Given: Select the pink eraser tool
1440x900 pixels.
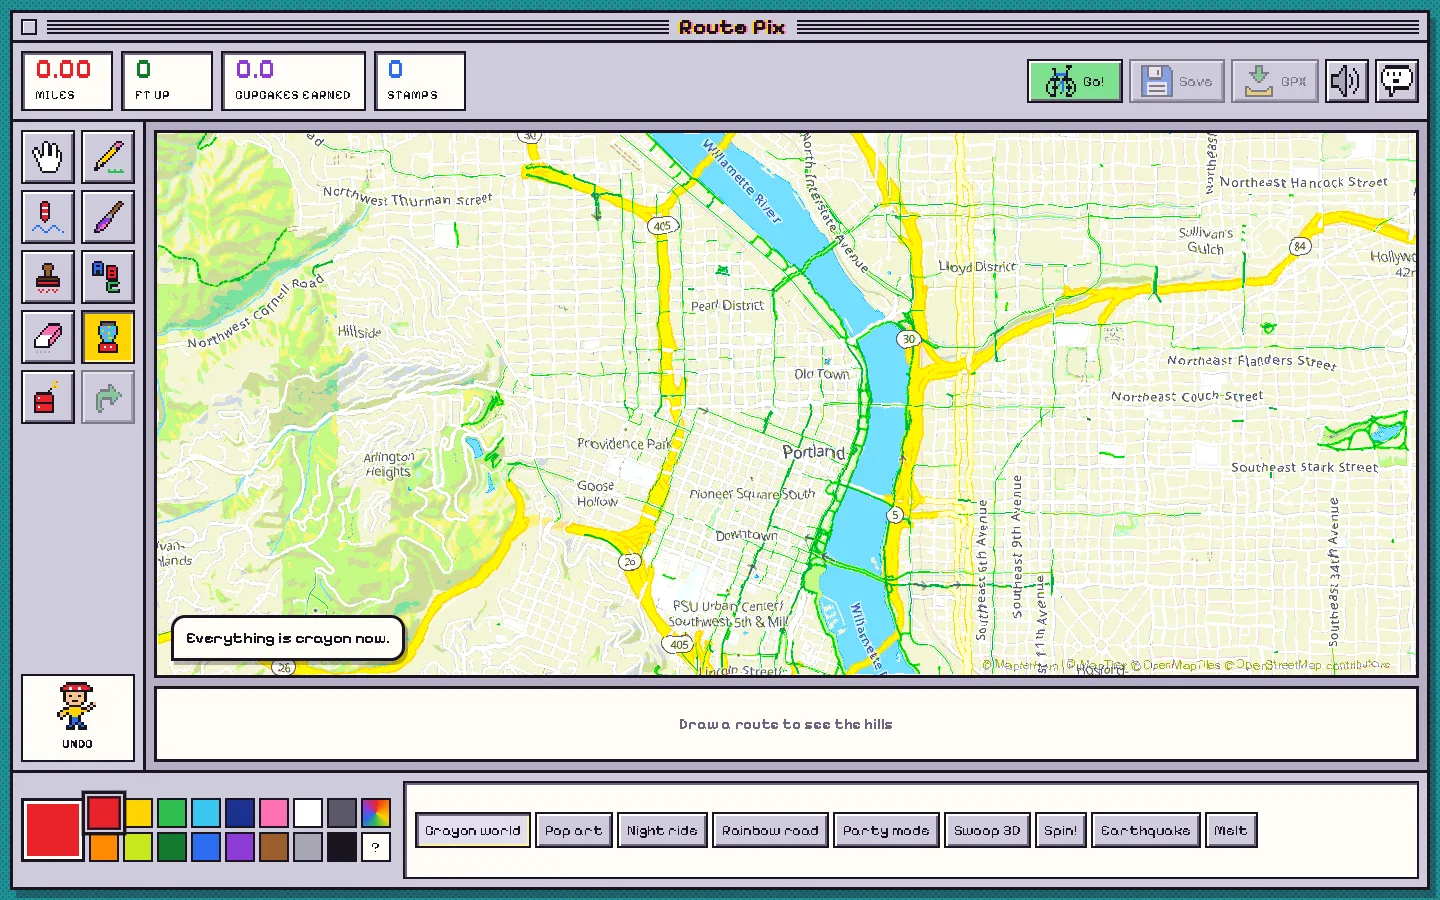Looking at the screenshot, I should [x=48, y=337].
